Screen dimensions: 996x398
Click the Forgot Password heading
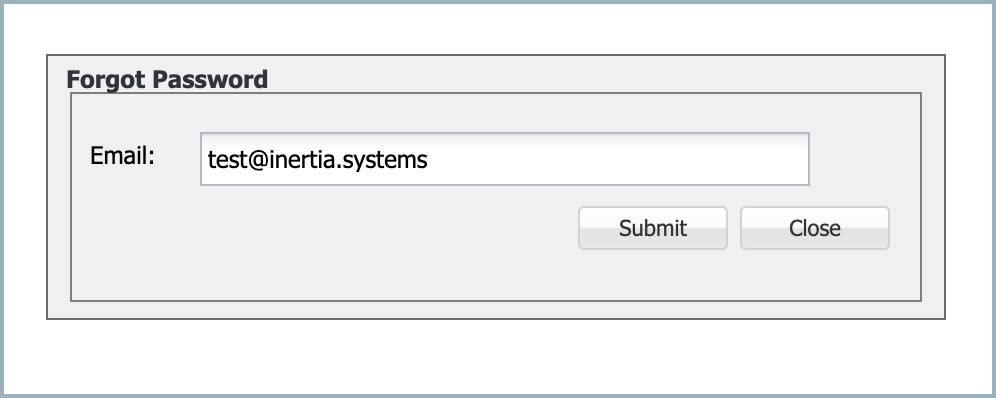pyautogui.click(x=167, y=80)
